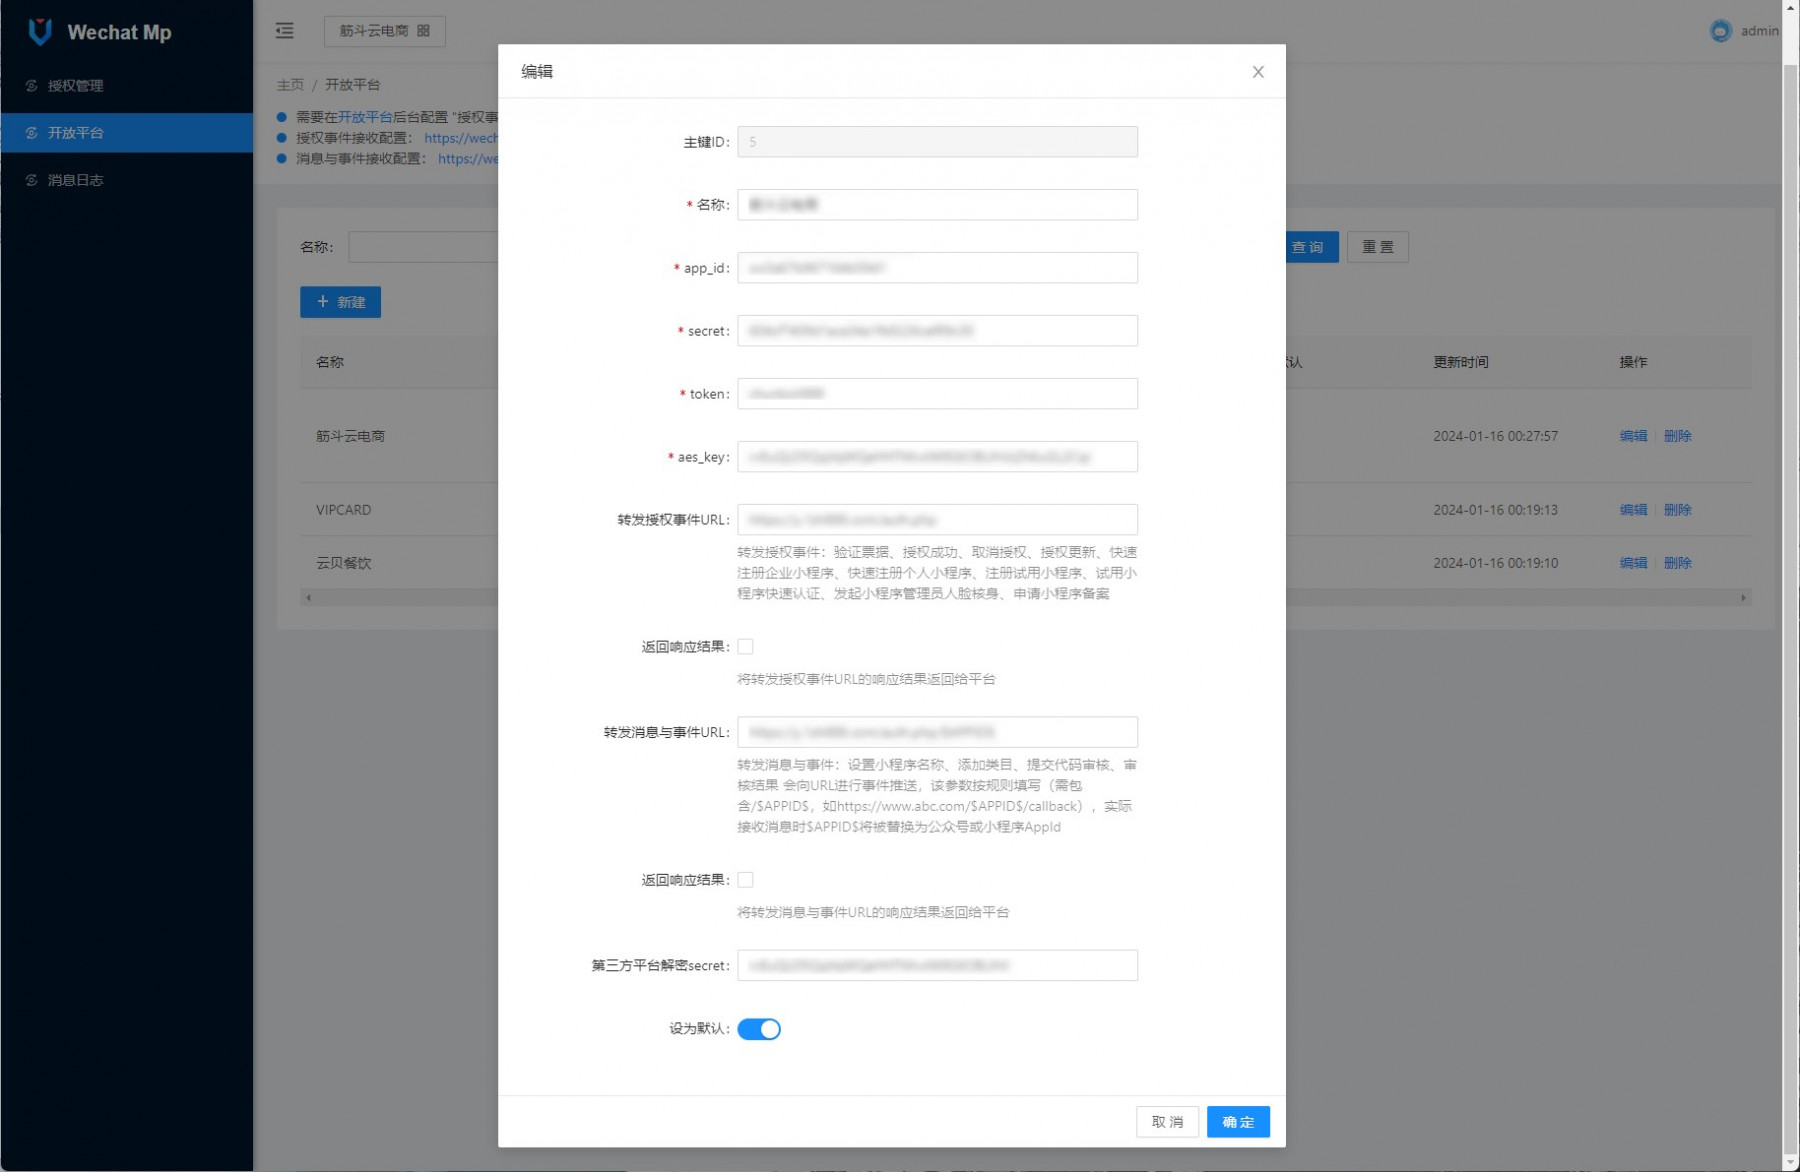Screen dimensions: 1800x1172
Task: Confirm edits with 确定 button
Action: (x=1238, y=1122)
